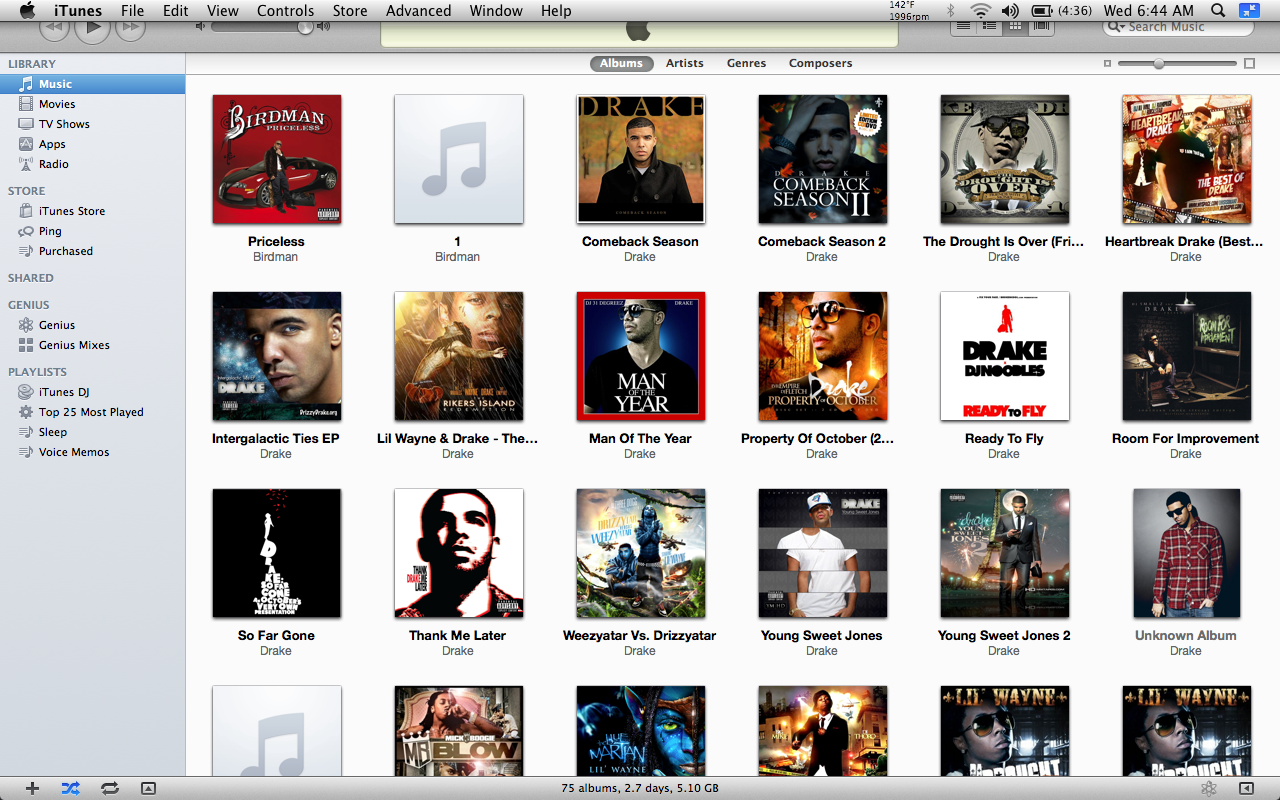
Task: Open the Window menu
Action: (496, 11)
